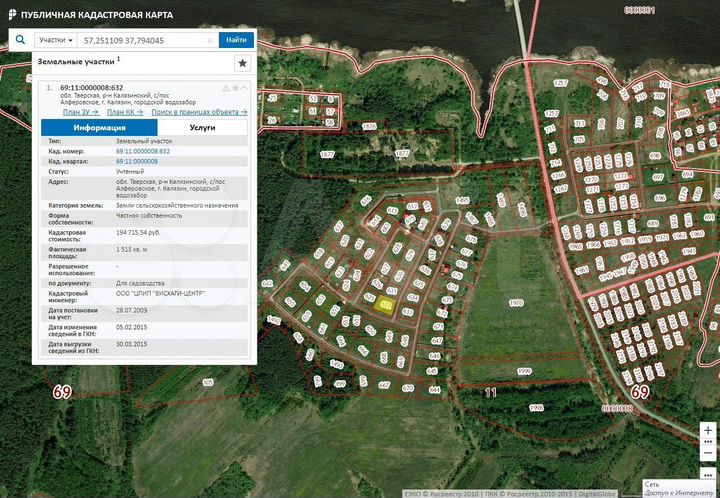Clear the search field with the X
Screen dimensions: 720x498
pos(211,40)
